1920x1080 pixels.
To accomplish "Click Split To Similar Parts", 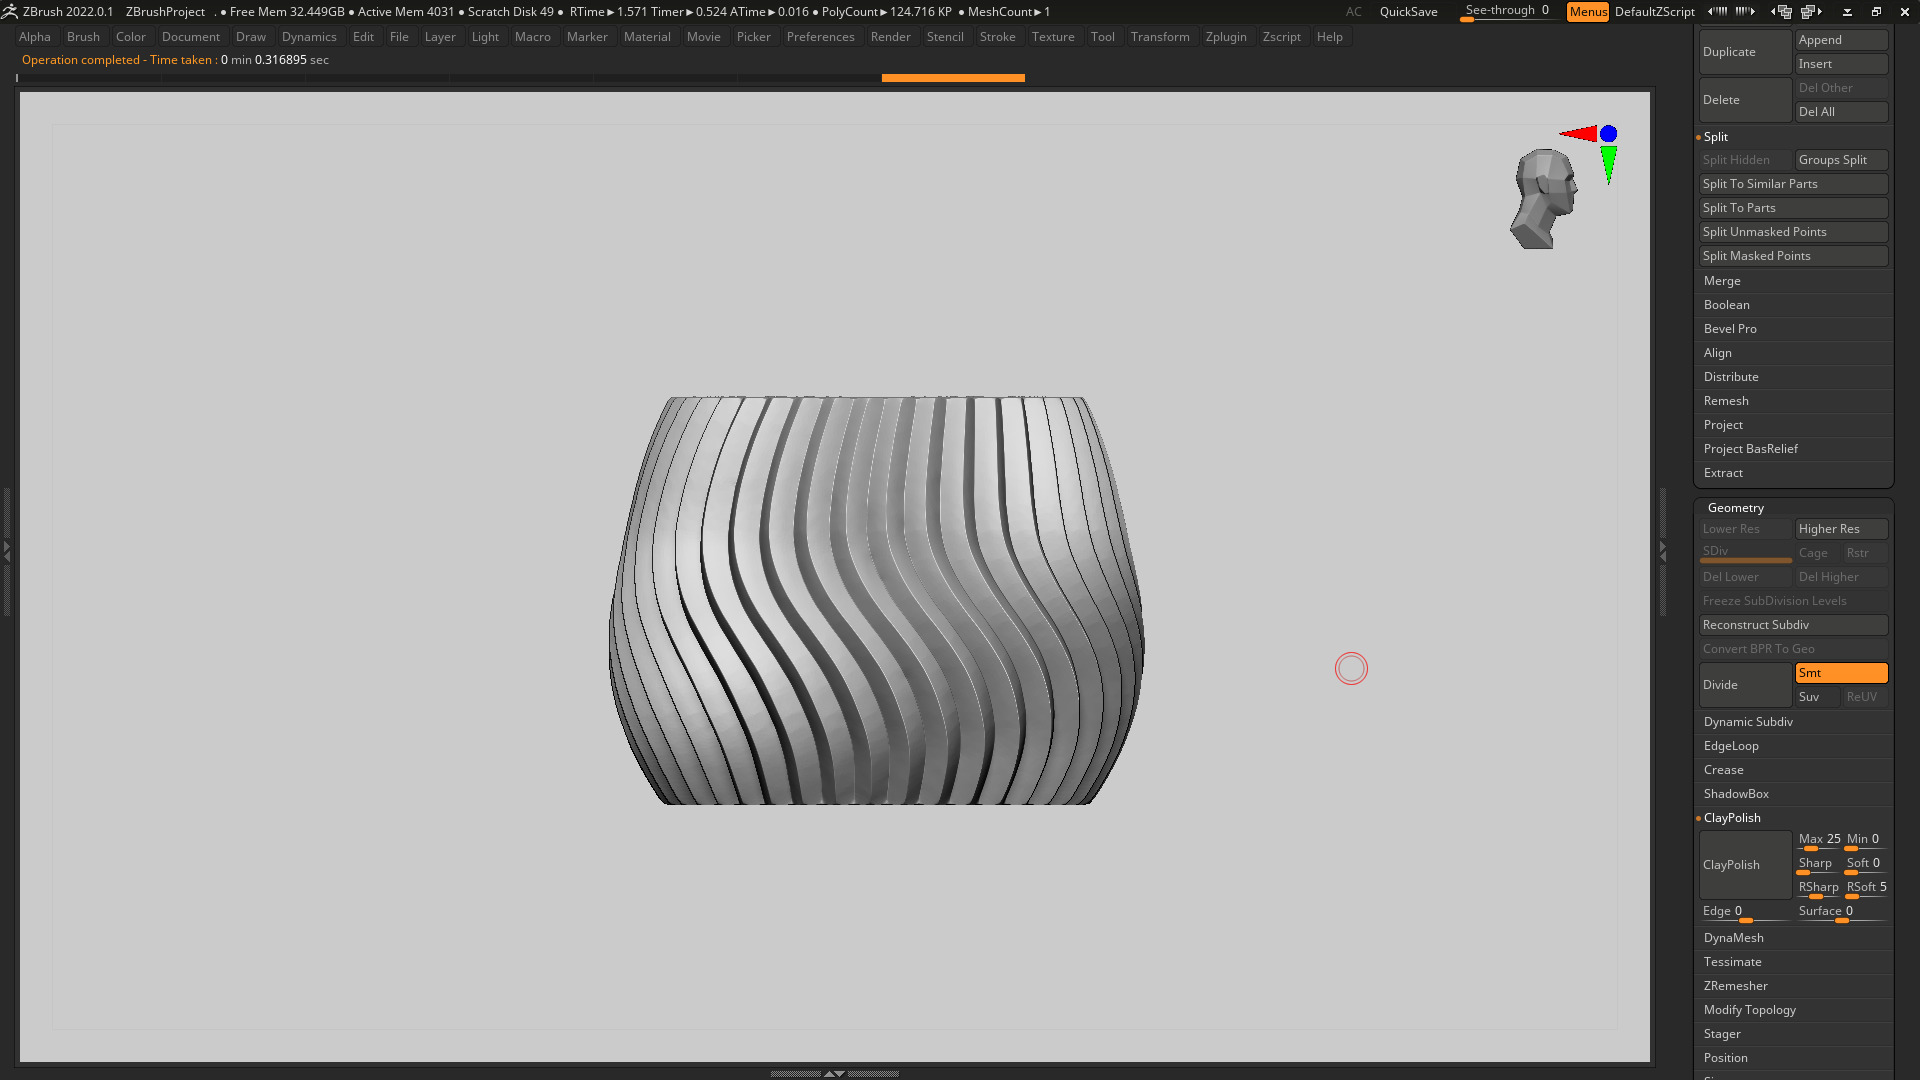I will tap(1794, 184).
